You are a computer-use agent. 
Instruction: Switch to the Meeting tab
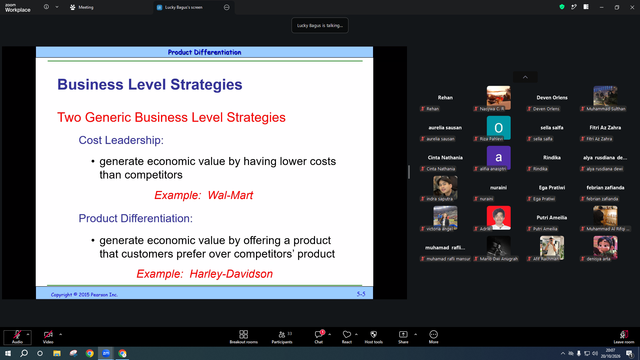[82, 7]
